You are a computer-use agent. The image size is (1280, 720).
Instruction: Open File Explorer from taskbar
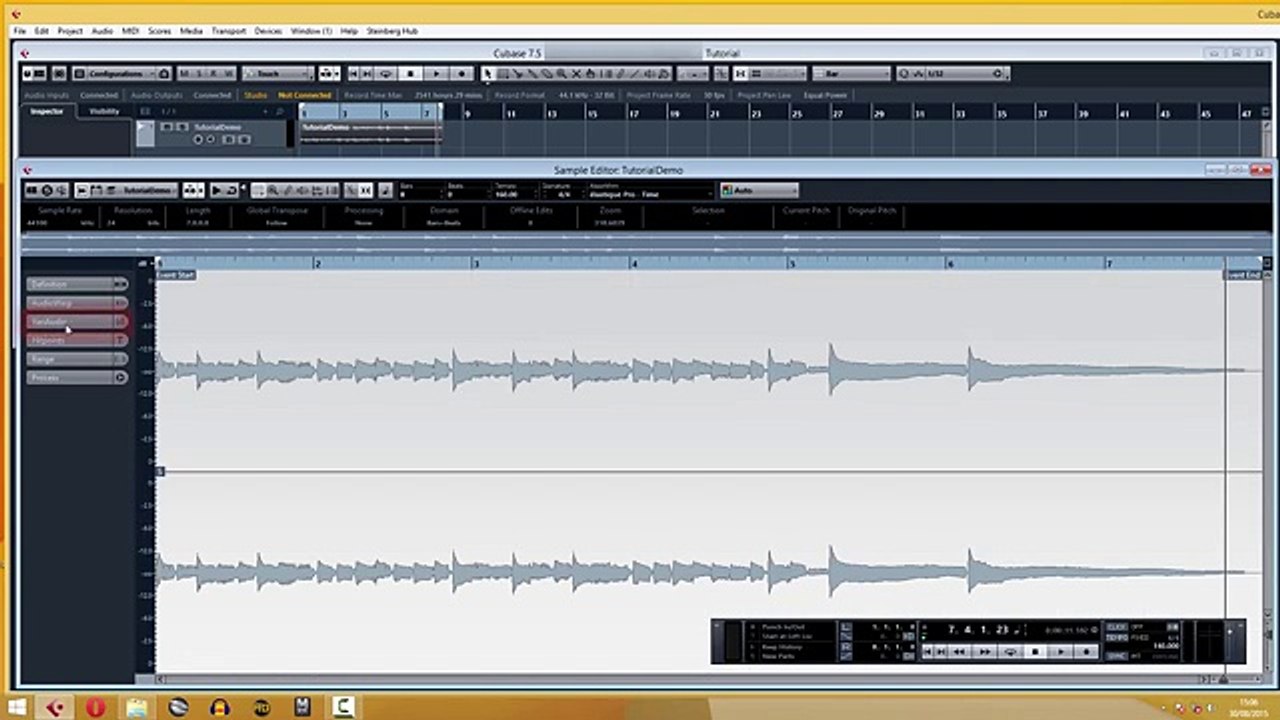coord(136,708)
